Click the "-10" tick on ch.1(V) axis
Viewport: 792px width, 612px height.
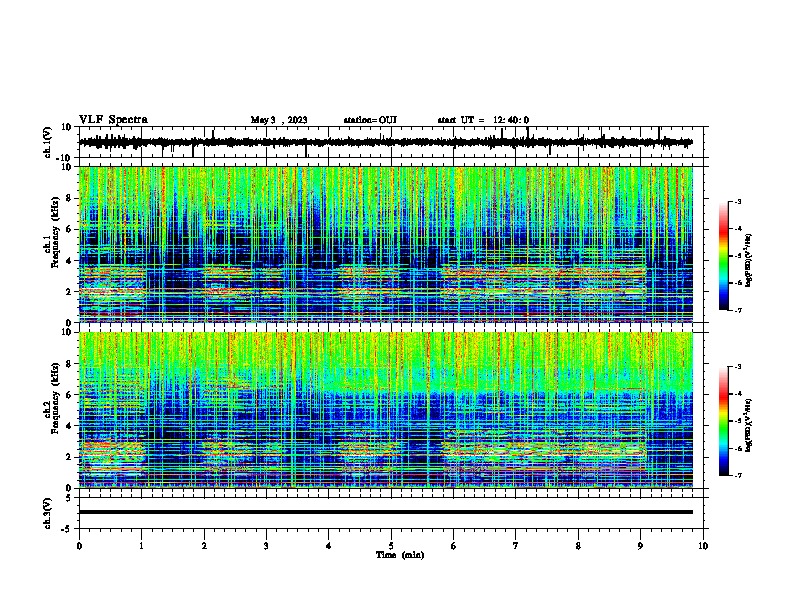click(x=65, y=158)
